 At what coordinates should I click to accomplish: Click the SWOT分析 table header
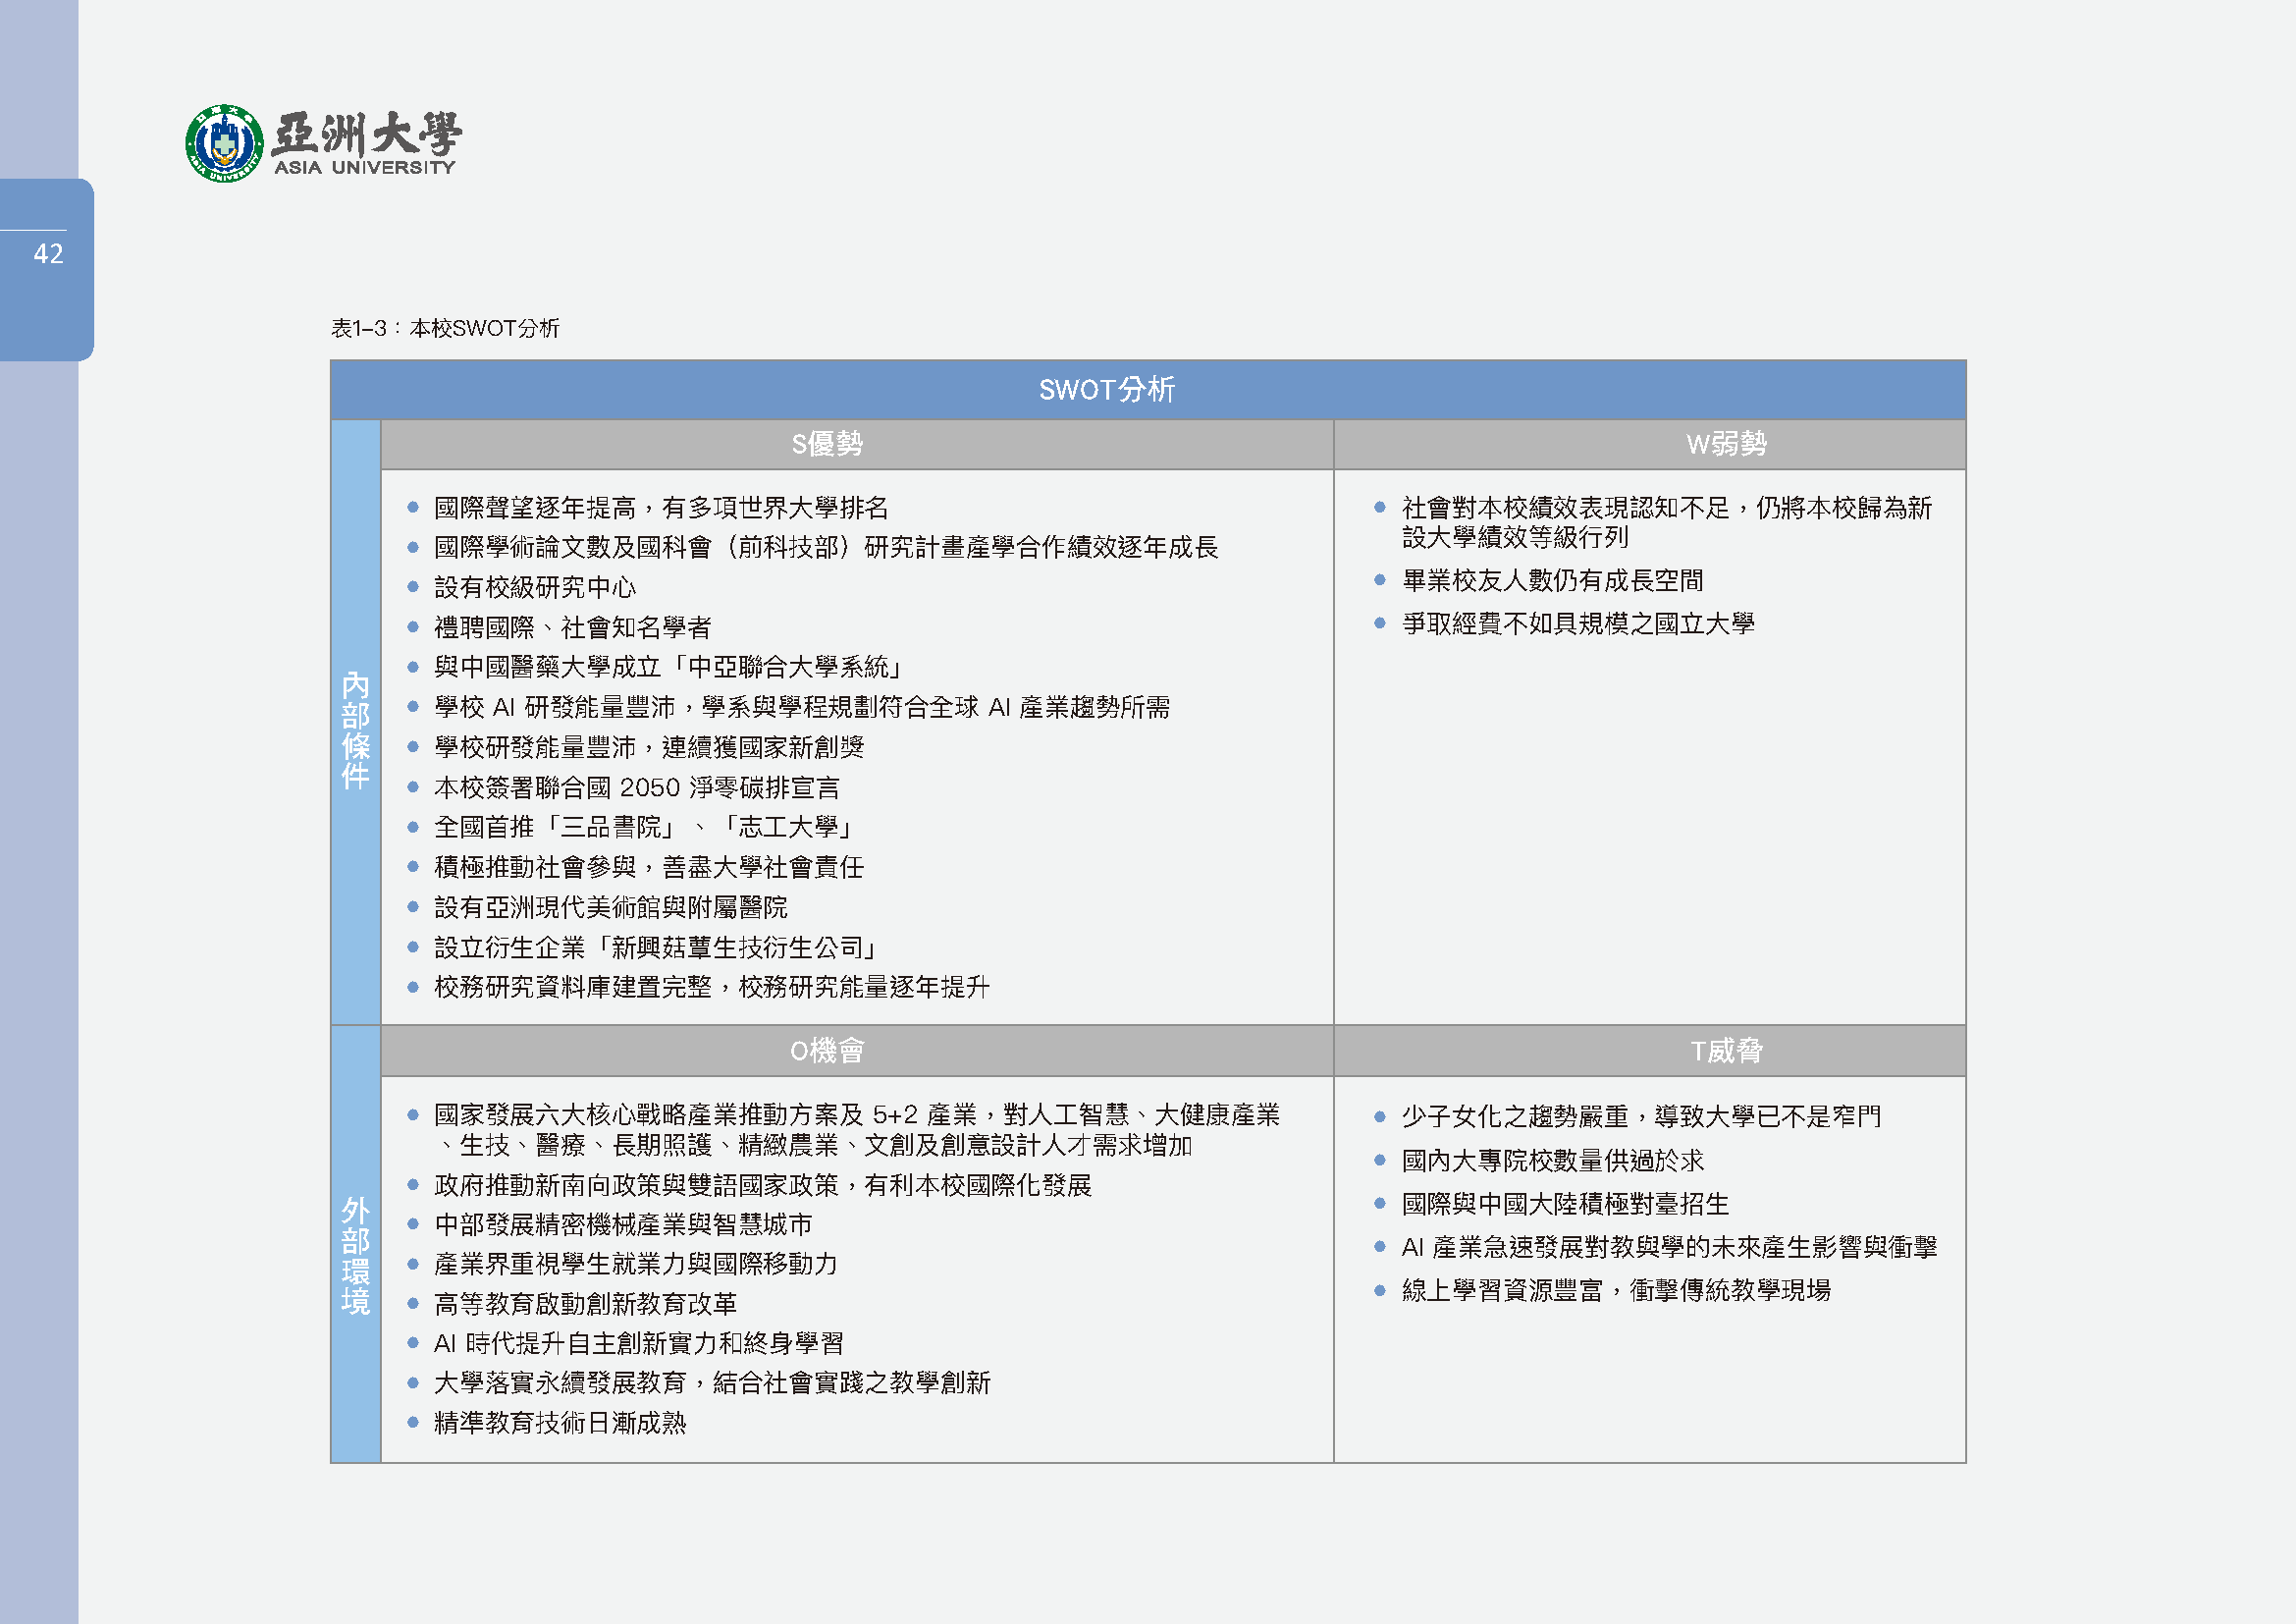pyautogui.click(x=1147, y=390)
